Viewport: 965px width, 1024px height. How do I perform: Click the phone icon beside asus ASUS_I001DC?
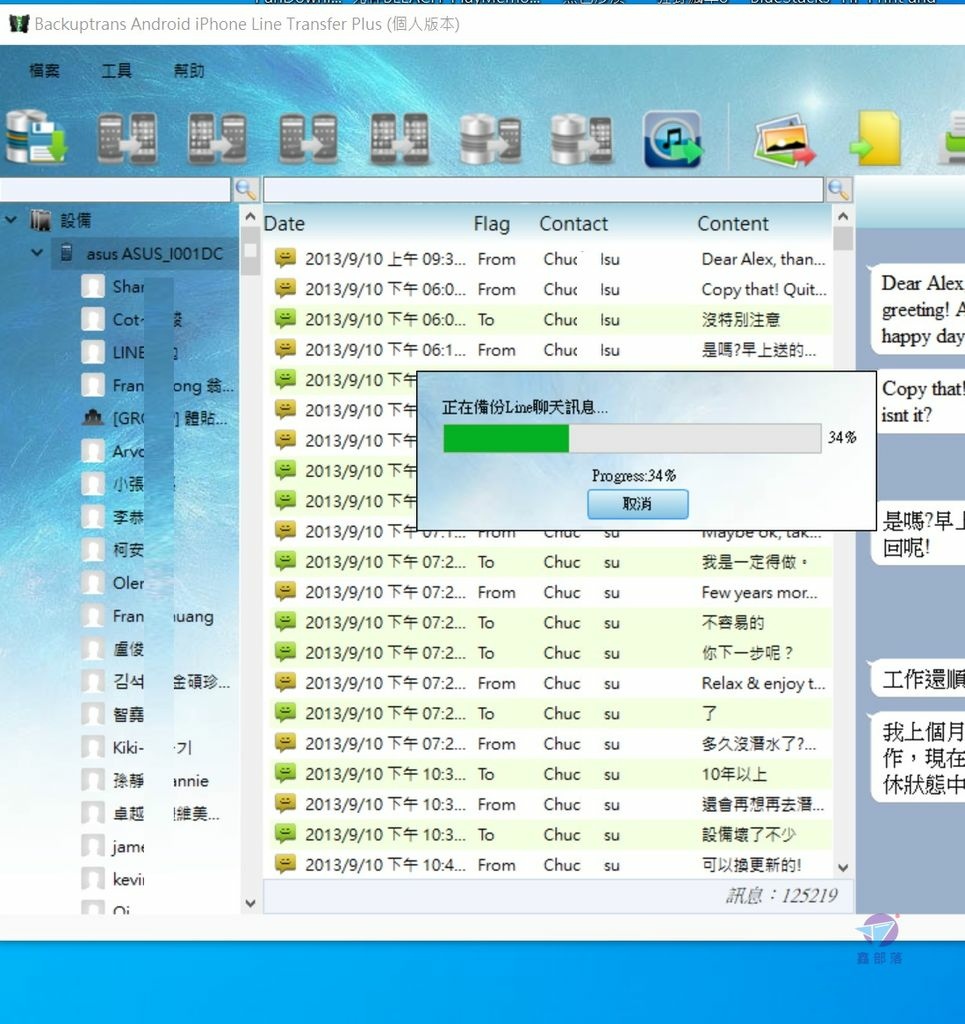[x=67, y=253]
